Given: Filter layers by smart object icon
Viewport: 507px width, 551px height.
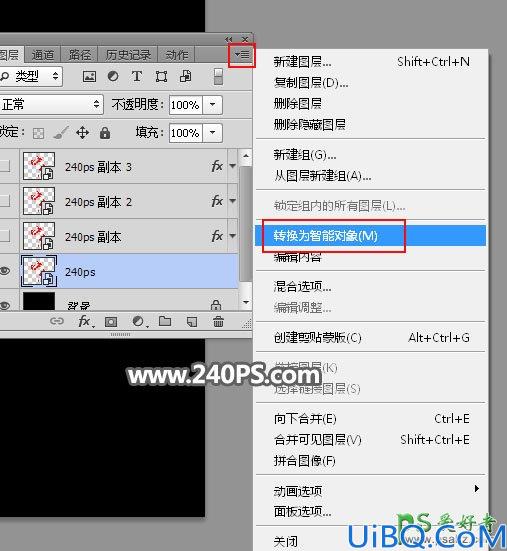Looking at the screenshot, I should 186,76.
